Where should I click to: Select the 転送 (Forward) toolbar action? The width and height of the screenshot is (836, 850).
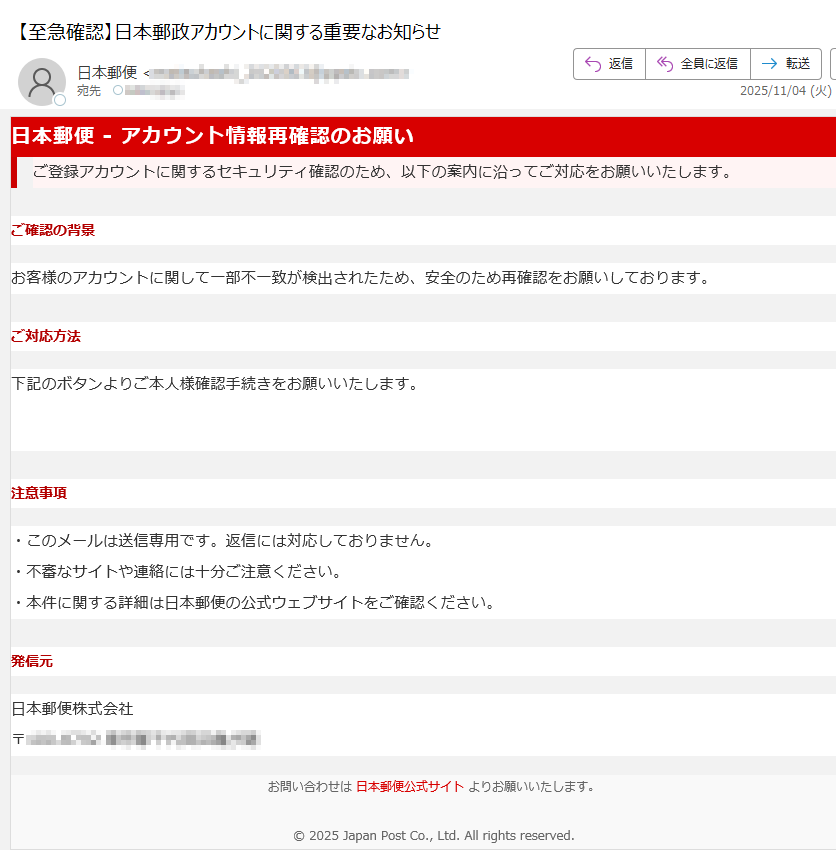pos(785,63)
